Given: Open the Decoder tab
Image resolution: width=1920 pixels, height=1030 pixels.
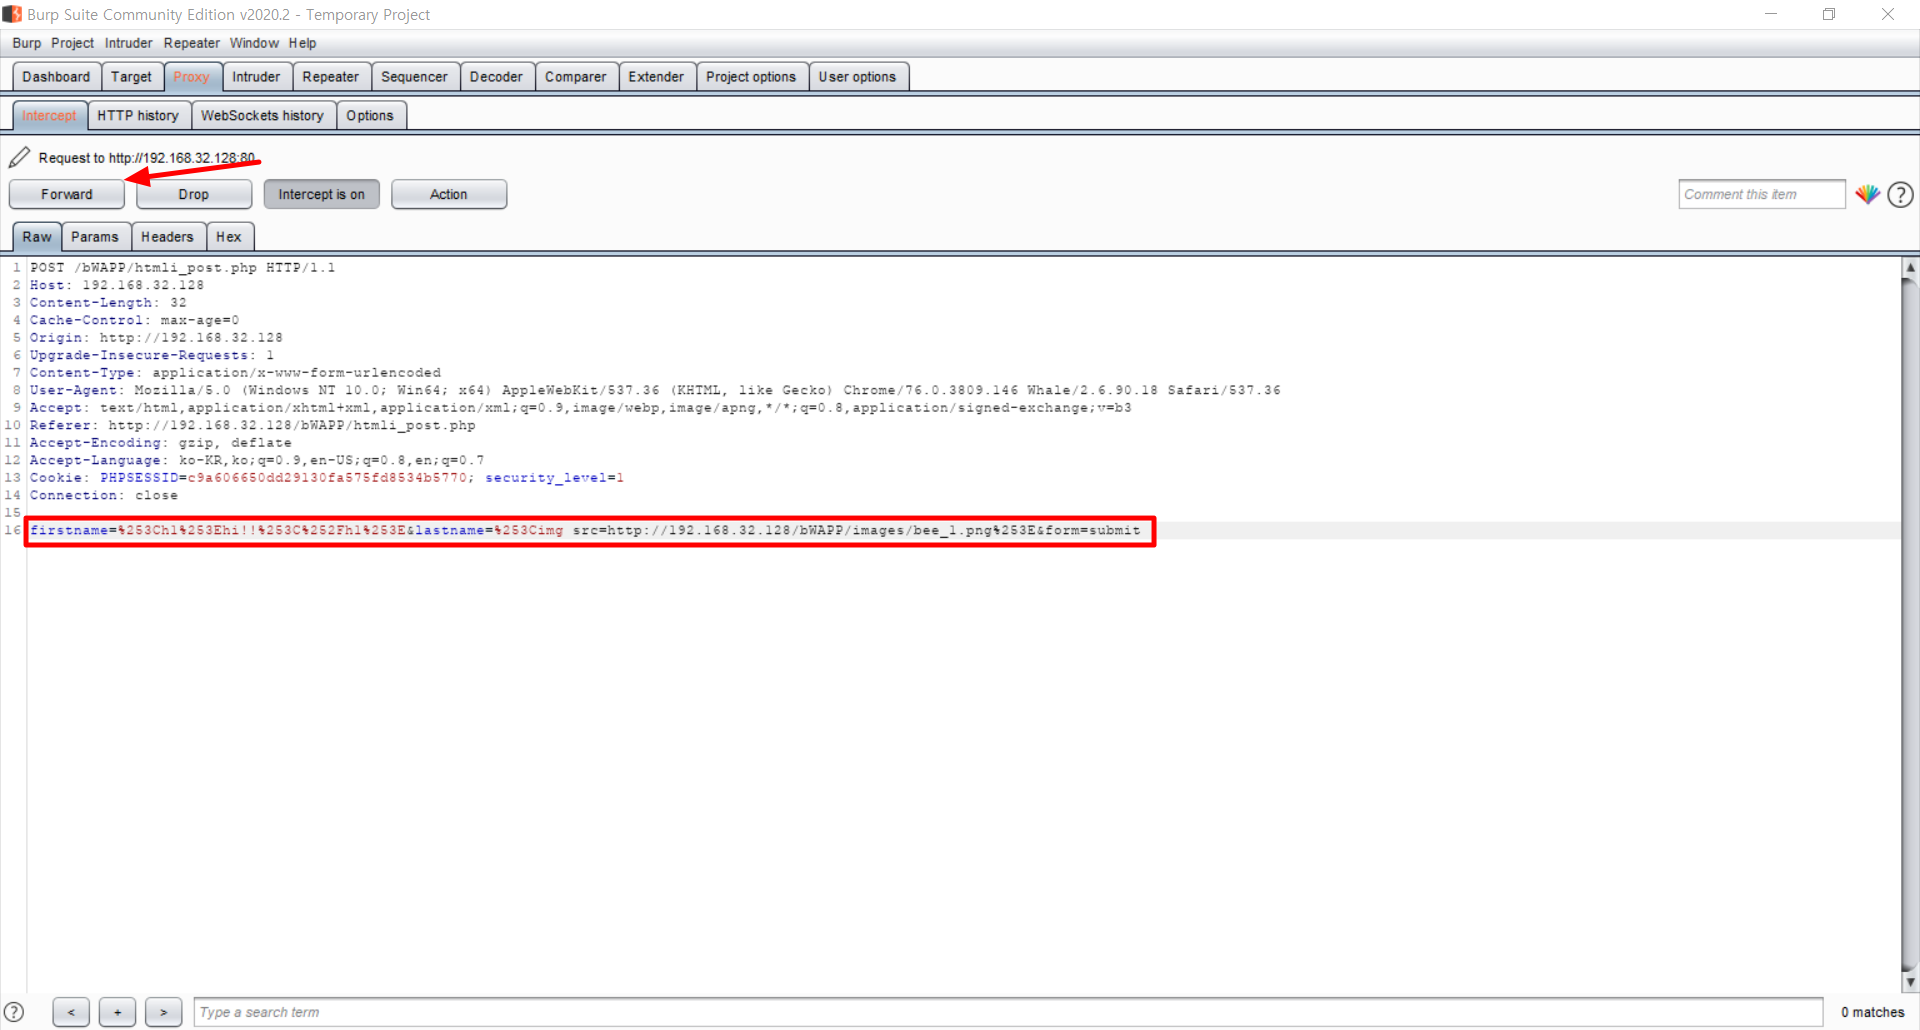Looking at the screenshot, I should [x=496, y=77].
